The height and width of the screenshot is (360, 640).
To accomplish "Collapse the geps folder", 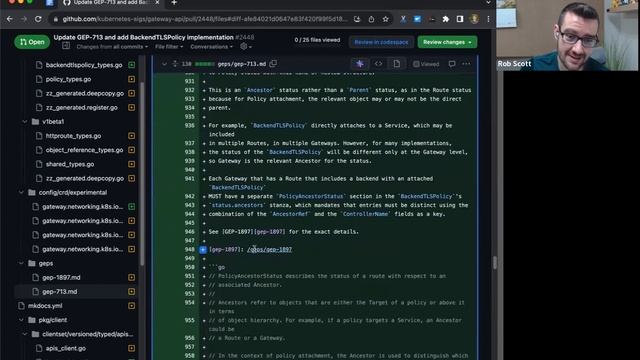I will point(21,263).
